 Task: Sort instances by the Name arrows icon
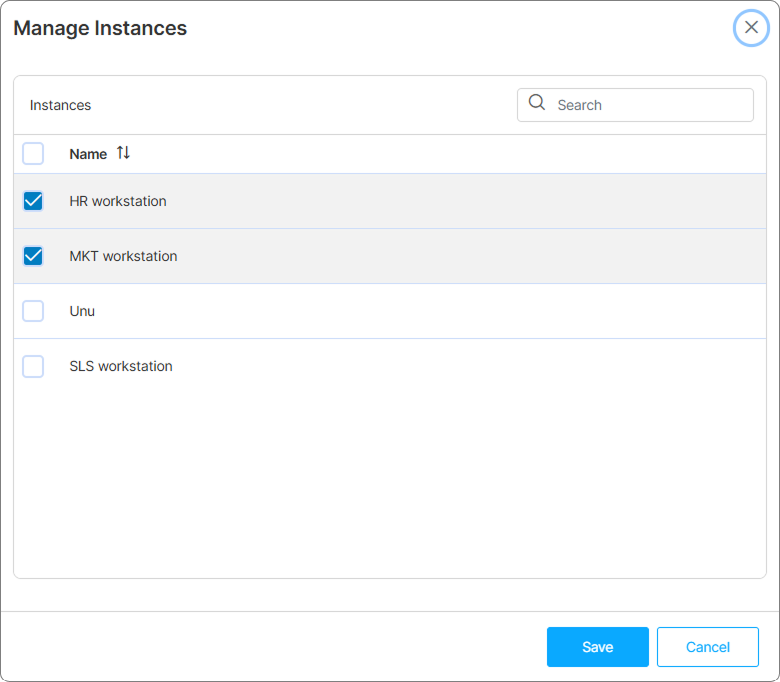pyautogui.click(x=123, y=153)
